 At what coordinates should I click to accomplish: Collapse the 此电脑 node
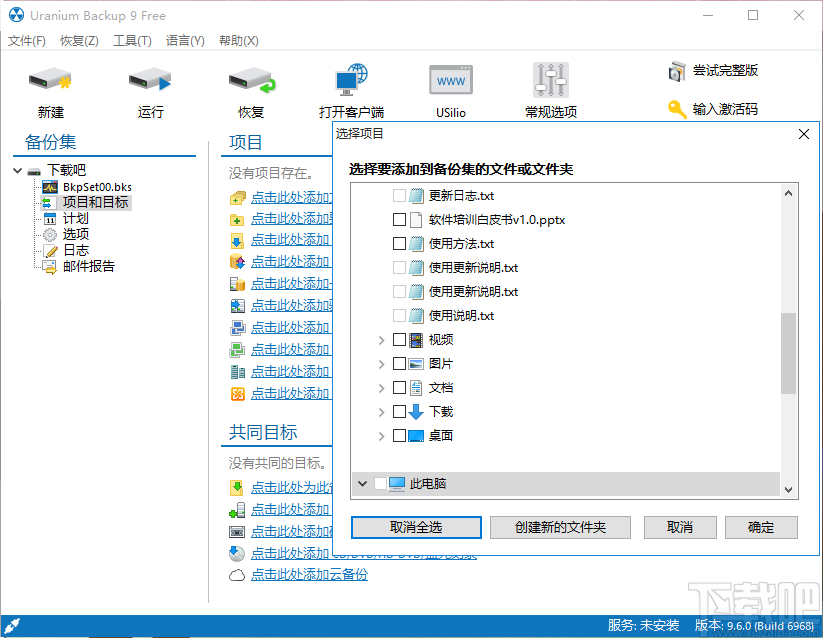tap(362, 483)
